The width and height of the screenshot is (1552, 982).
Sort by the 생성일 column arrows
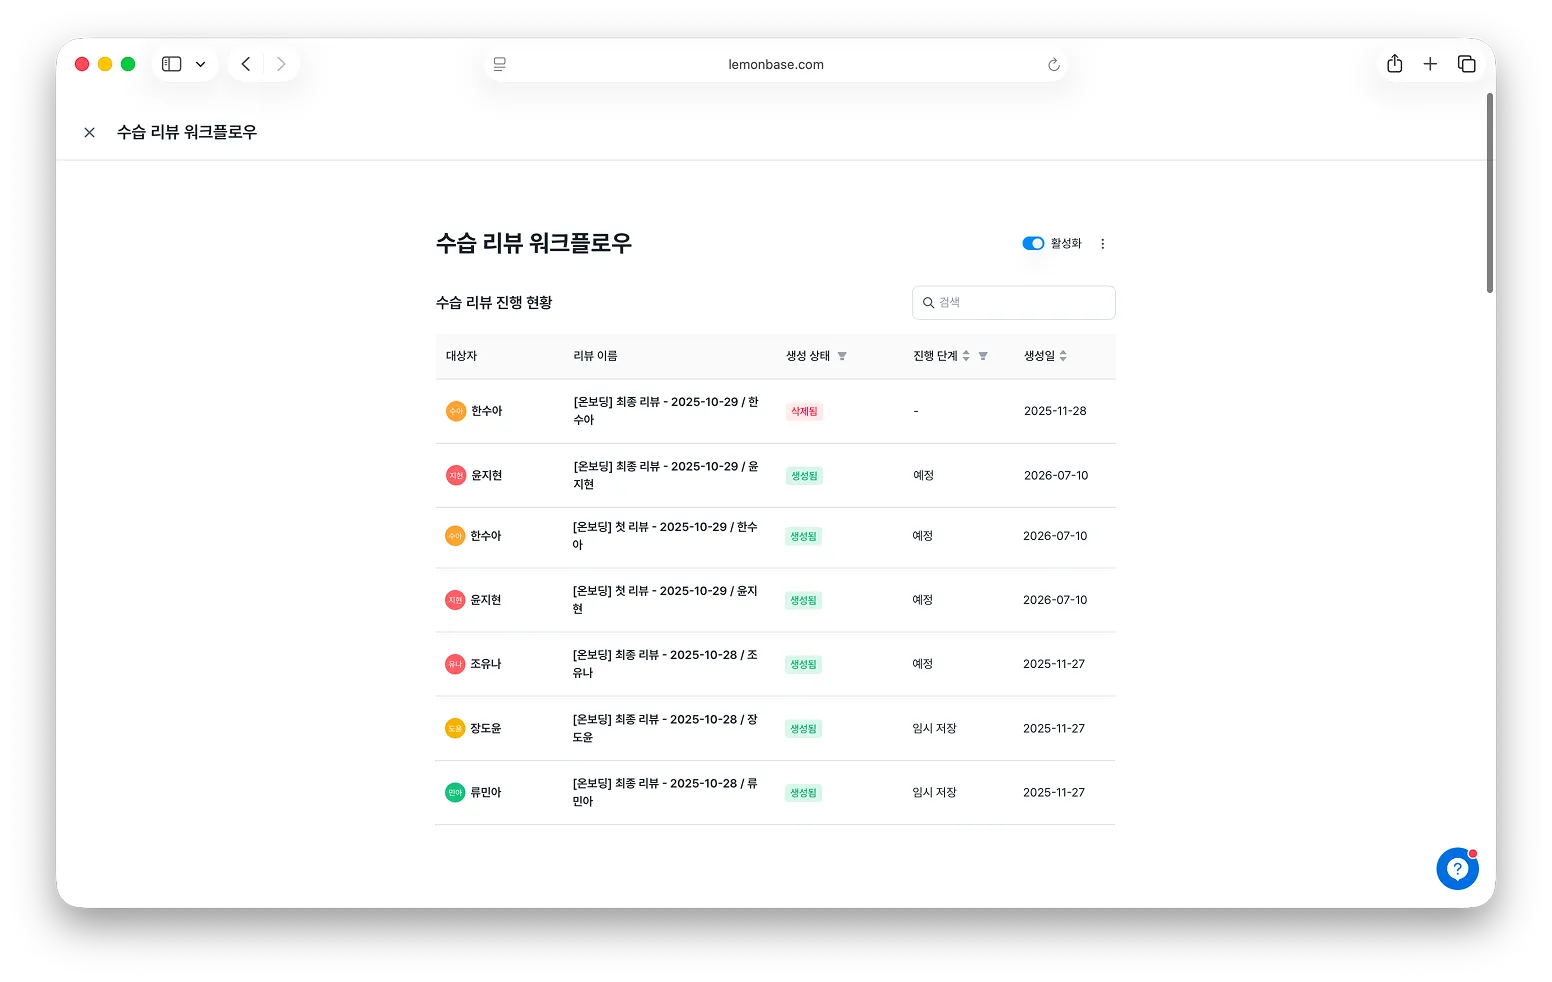click(1063, 356)
